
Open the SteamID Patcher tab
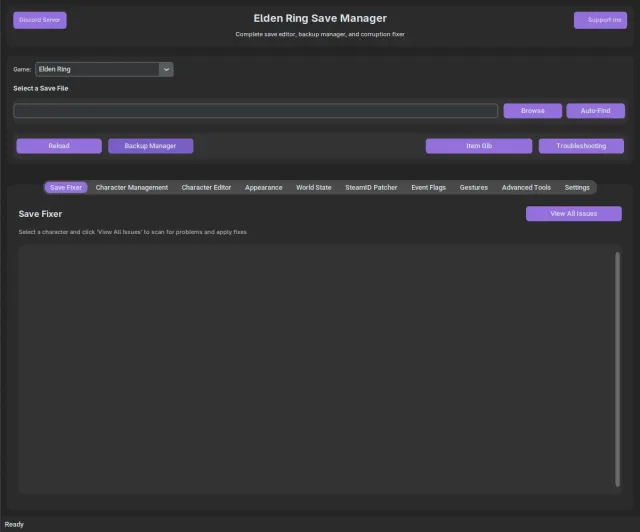371,187
